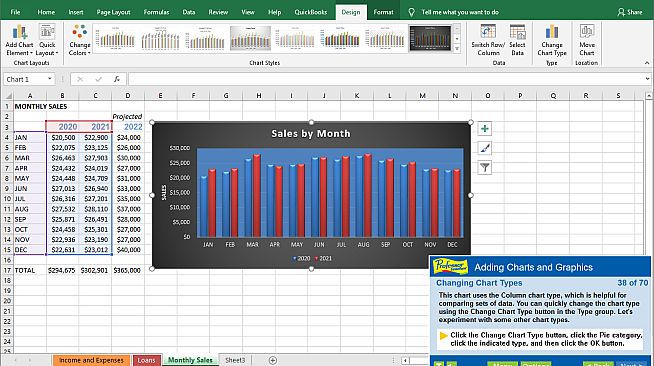Click the Chart Filters funnel button
Screen dimensions: 654x366
[x=485, y=168]
